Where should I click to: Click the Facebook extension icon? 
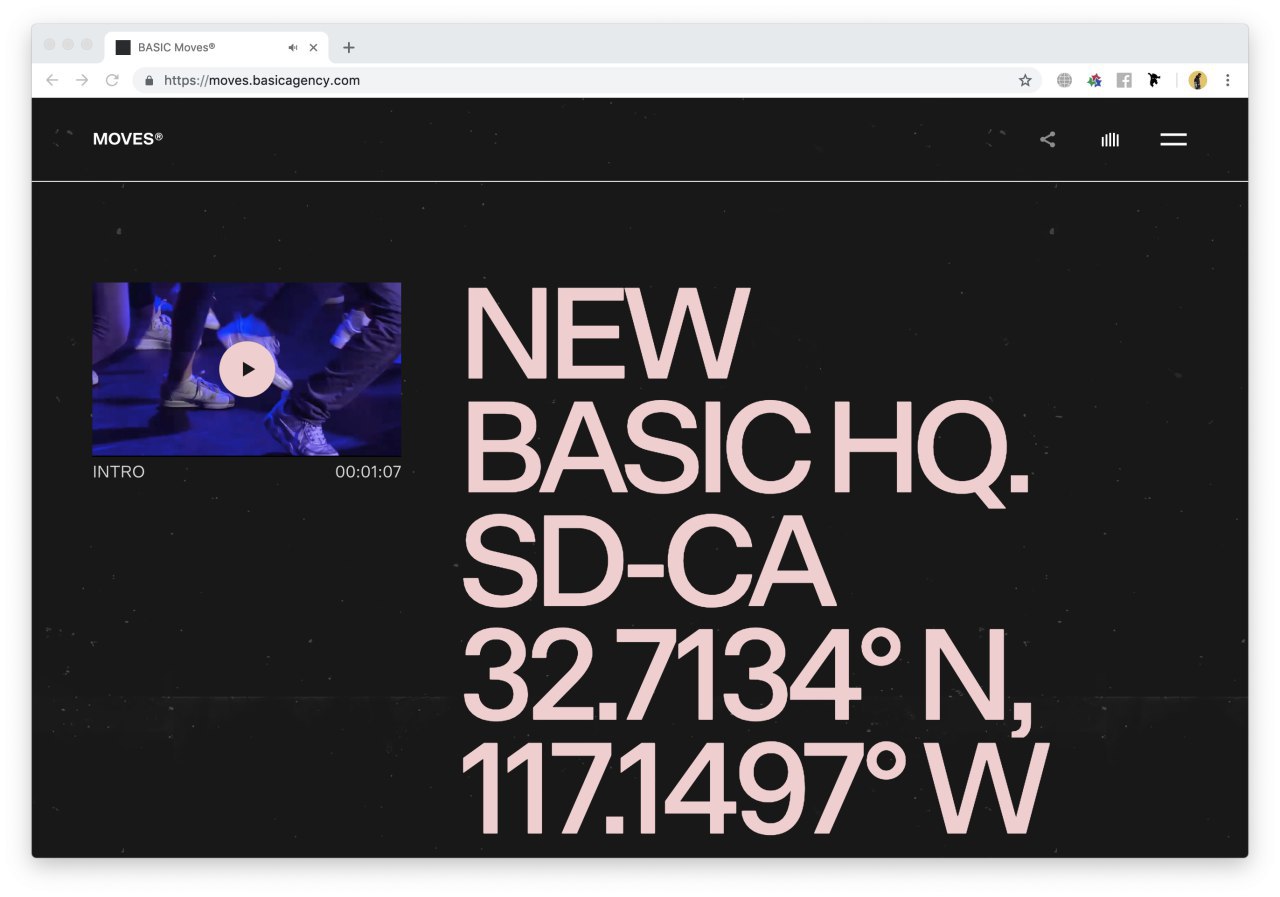[x=1124, y=80]
